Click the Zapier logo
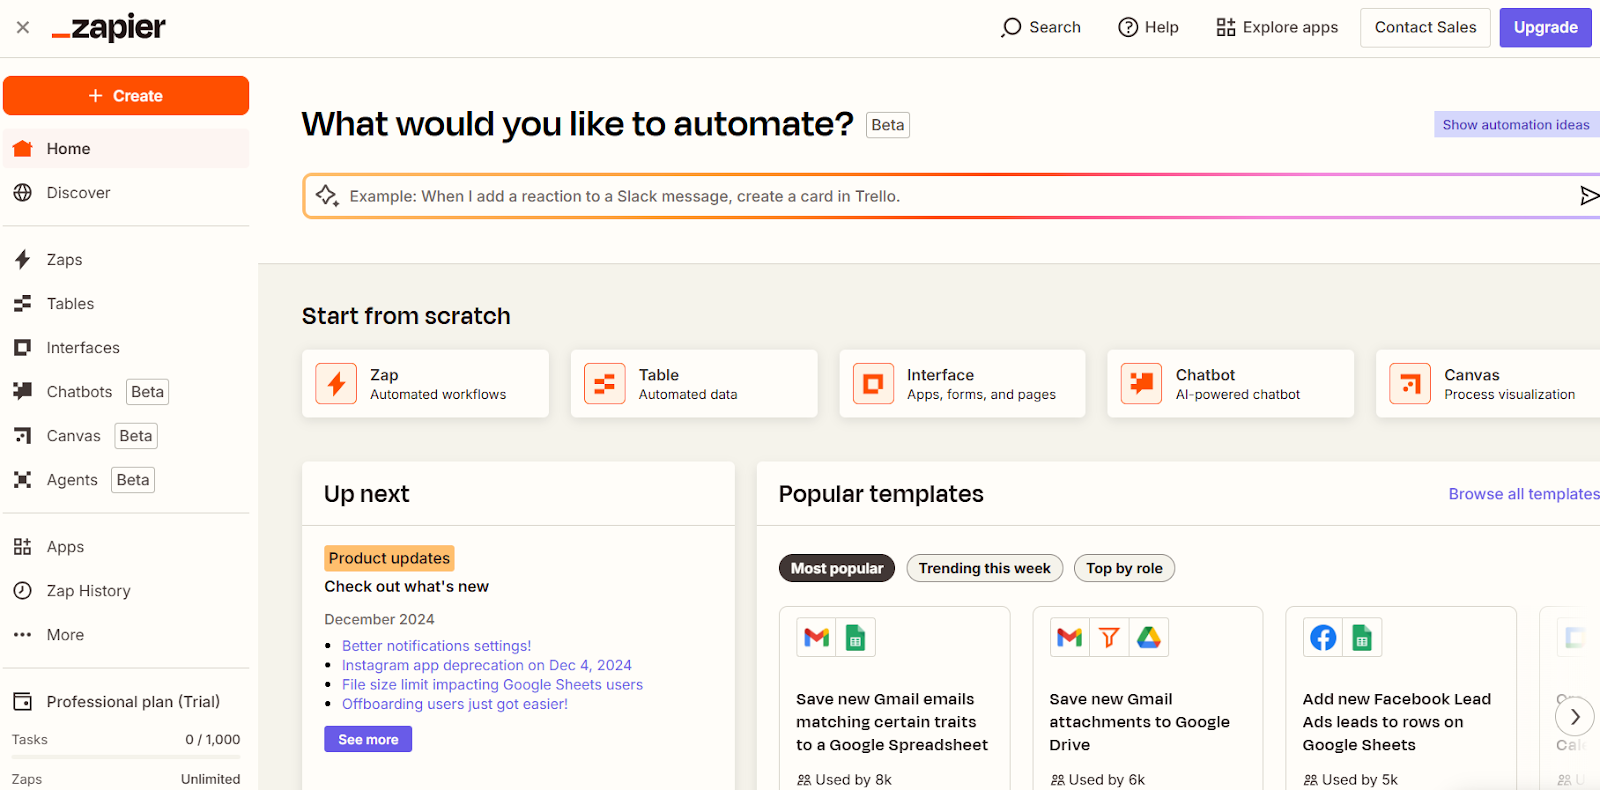Viewport: 1600px width, 790px height. (109, 28)
